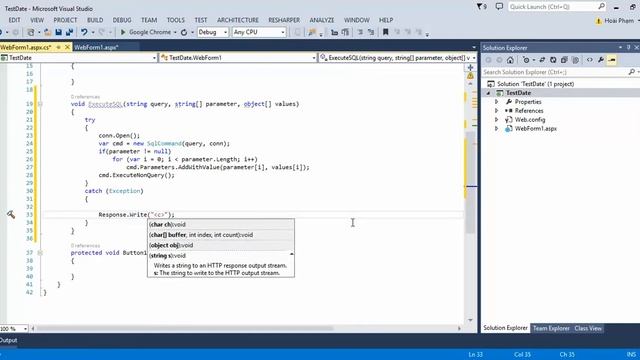
Task: Click the find-in-files icon in toolbar
Action: click(312, 32)
